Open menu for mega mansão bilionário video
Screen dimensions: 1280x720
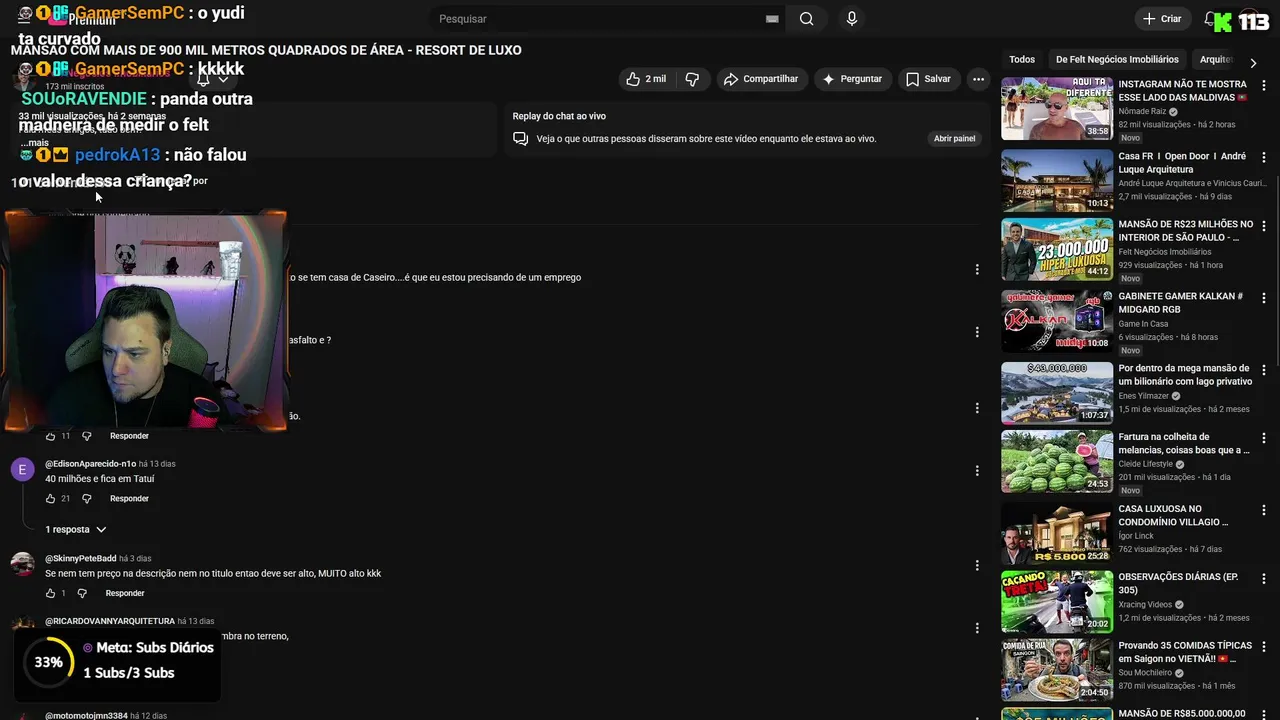click(1264, 370)
